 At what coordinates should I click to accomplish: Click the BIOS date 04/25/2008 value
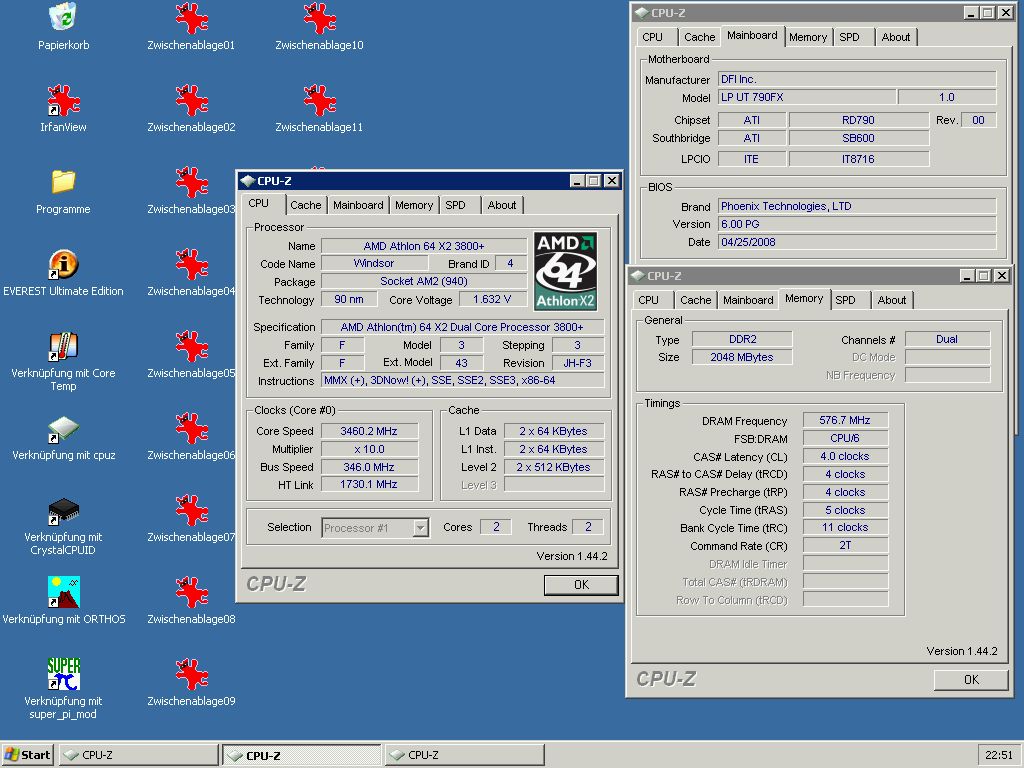pyautogui.click(x=857, y=242)
